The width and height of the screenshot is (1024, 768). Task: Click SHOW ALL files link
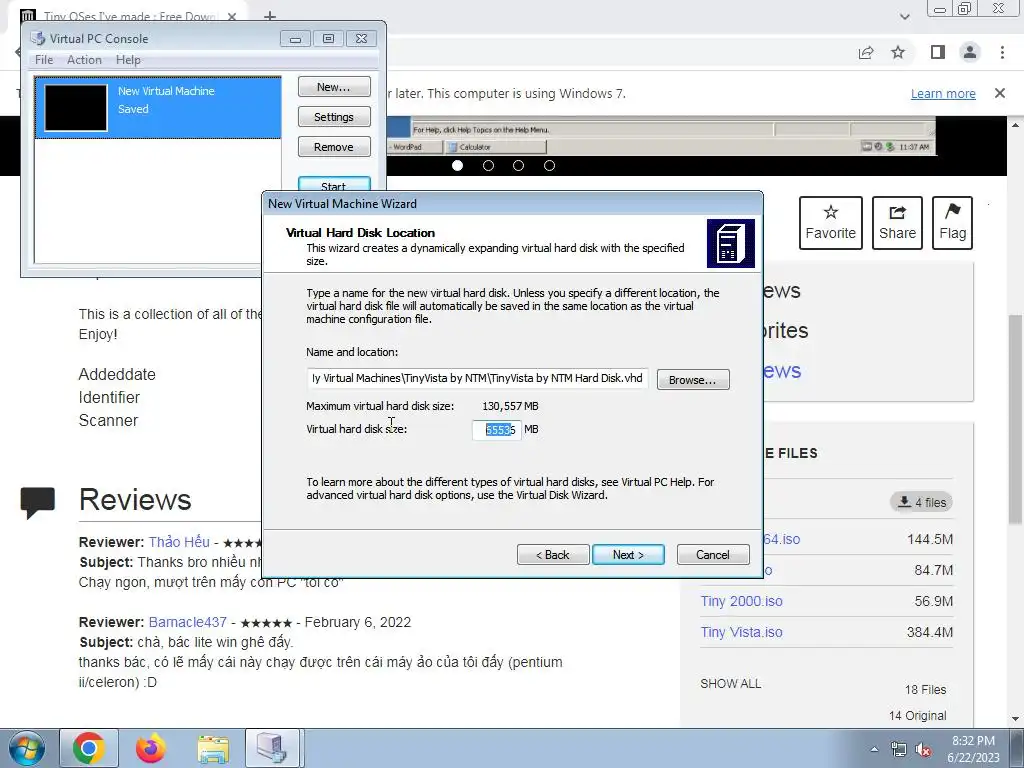(x=730, y=684)
